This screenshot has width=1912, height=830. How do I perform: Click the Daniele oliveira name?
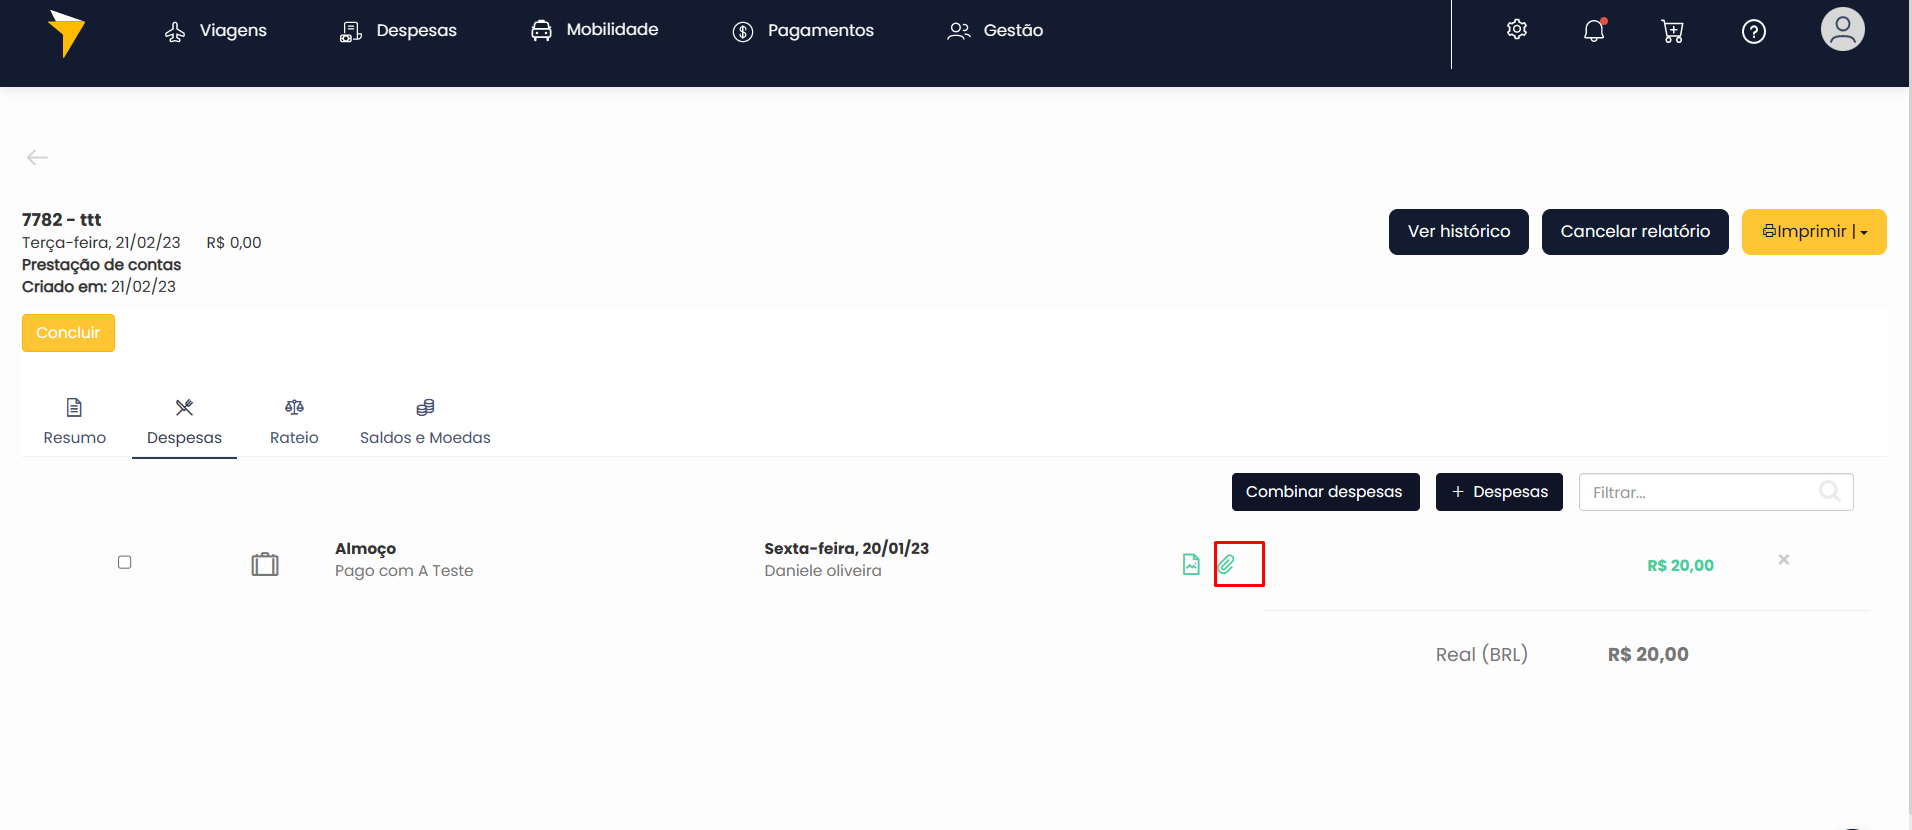tap(823, 571)
